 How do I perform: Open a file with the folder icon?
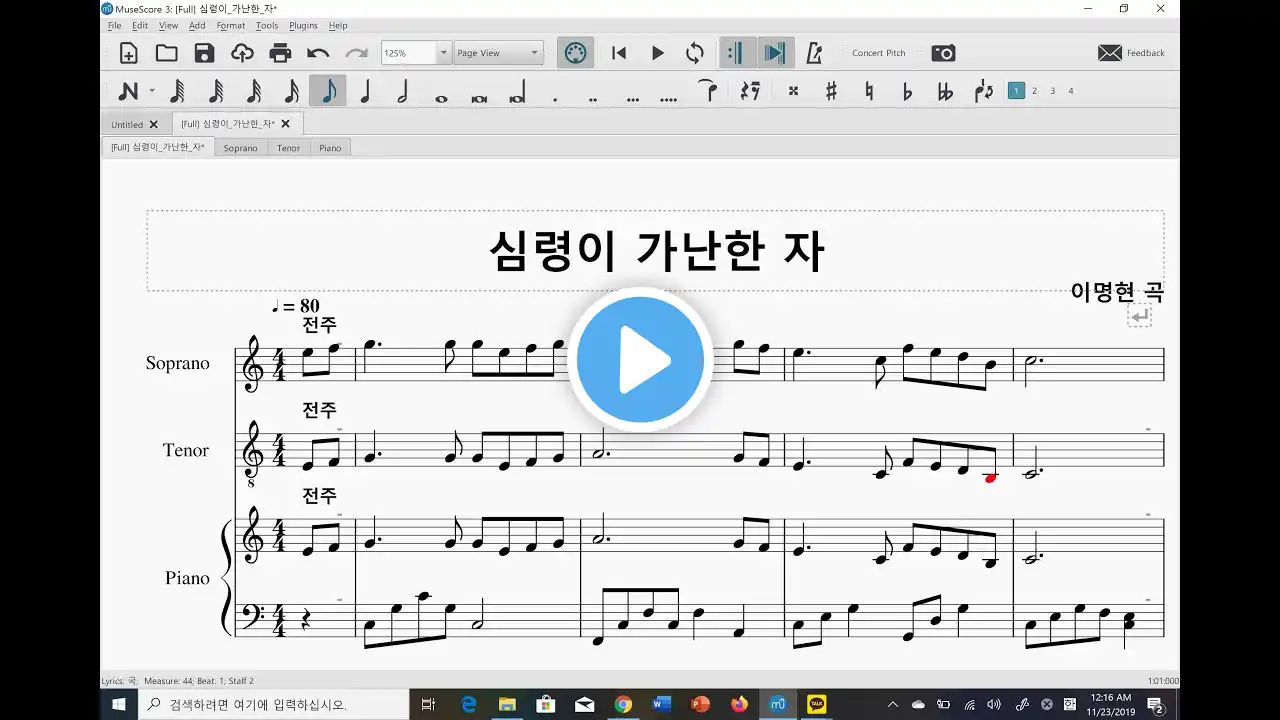pyautogui.click(x=166, y=53)
